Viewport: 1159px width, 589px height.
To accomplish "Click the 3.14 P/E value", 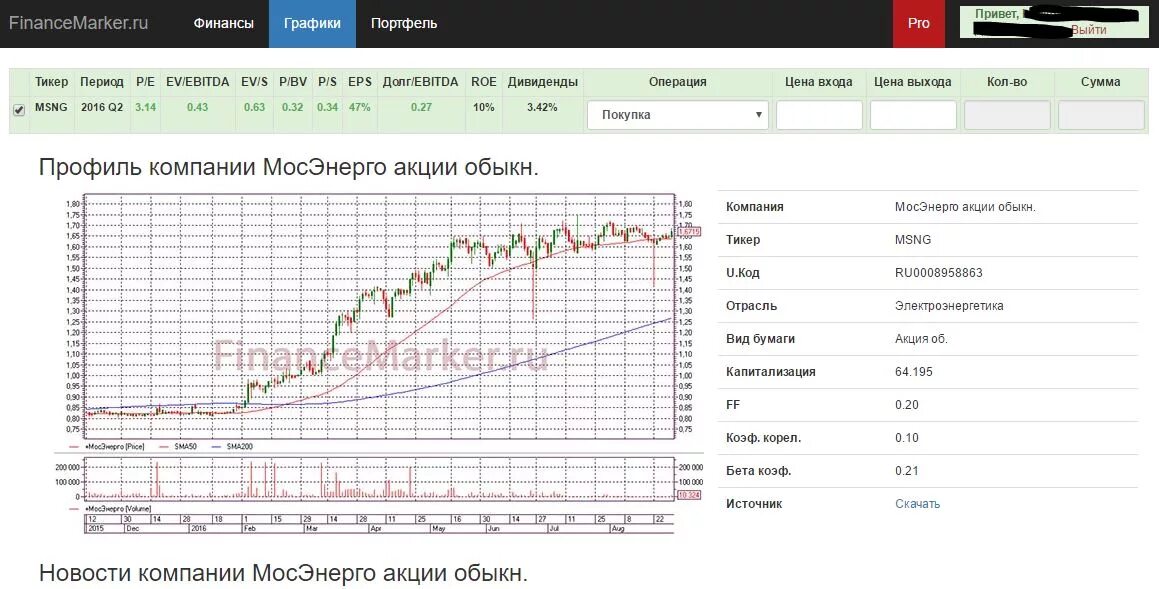I will pyautogui.click(x=146, y=107).
